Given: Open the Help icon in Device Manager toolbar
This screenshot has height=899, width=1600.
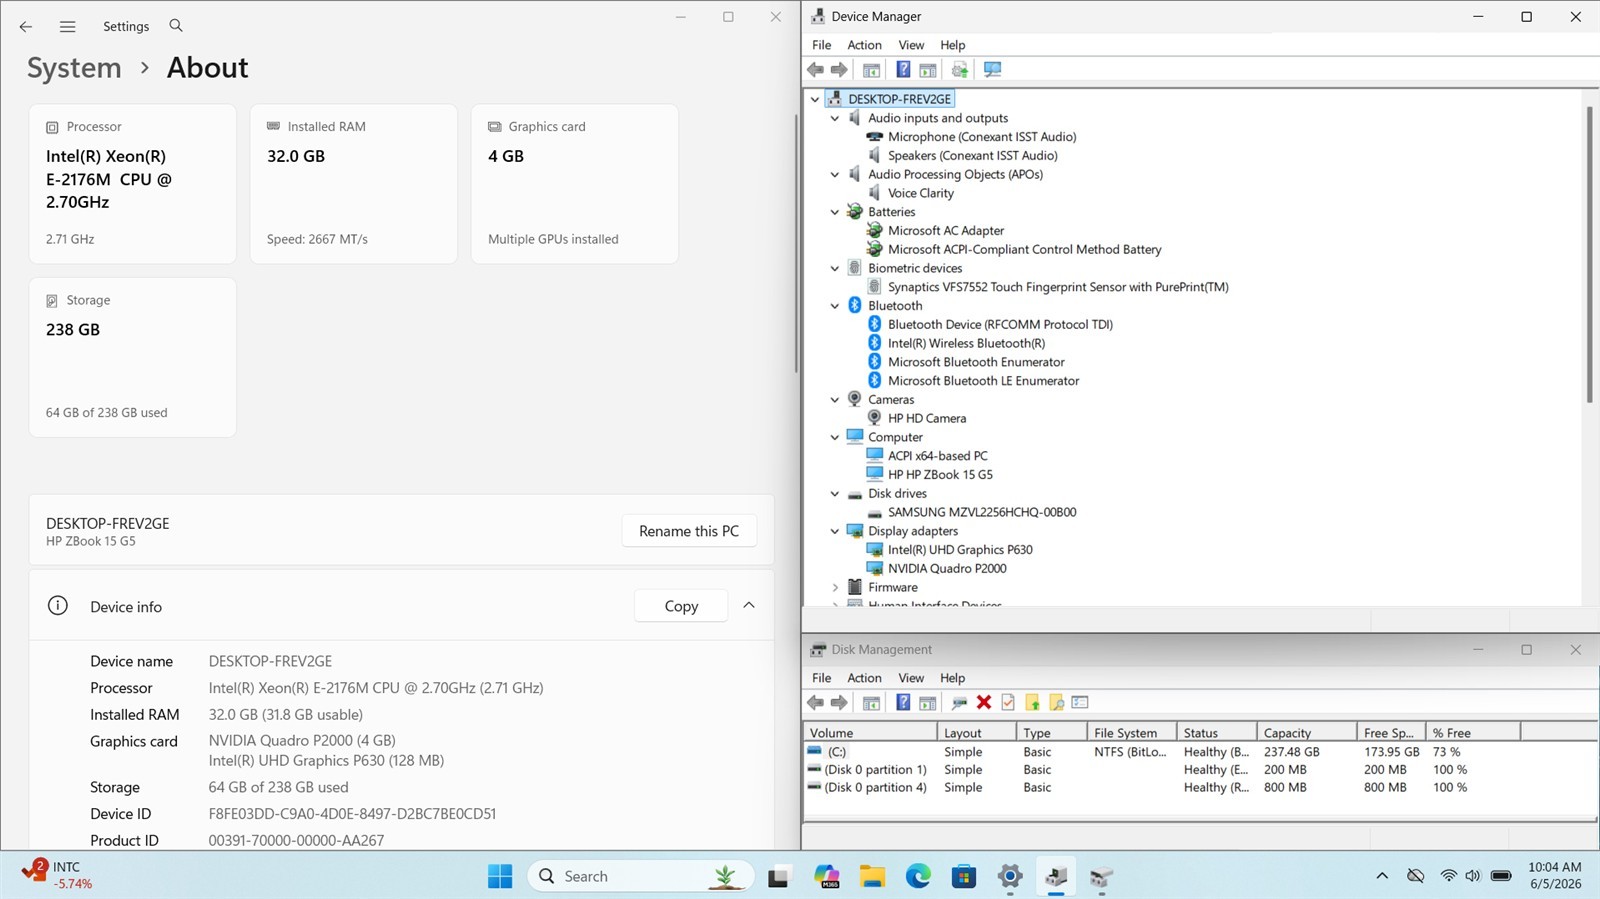Looking at the screenshot, I should pos(903,70).
